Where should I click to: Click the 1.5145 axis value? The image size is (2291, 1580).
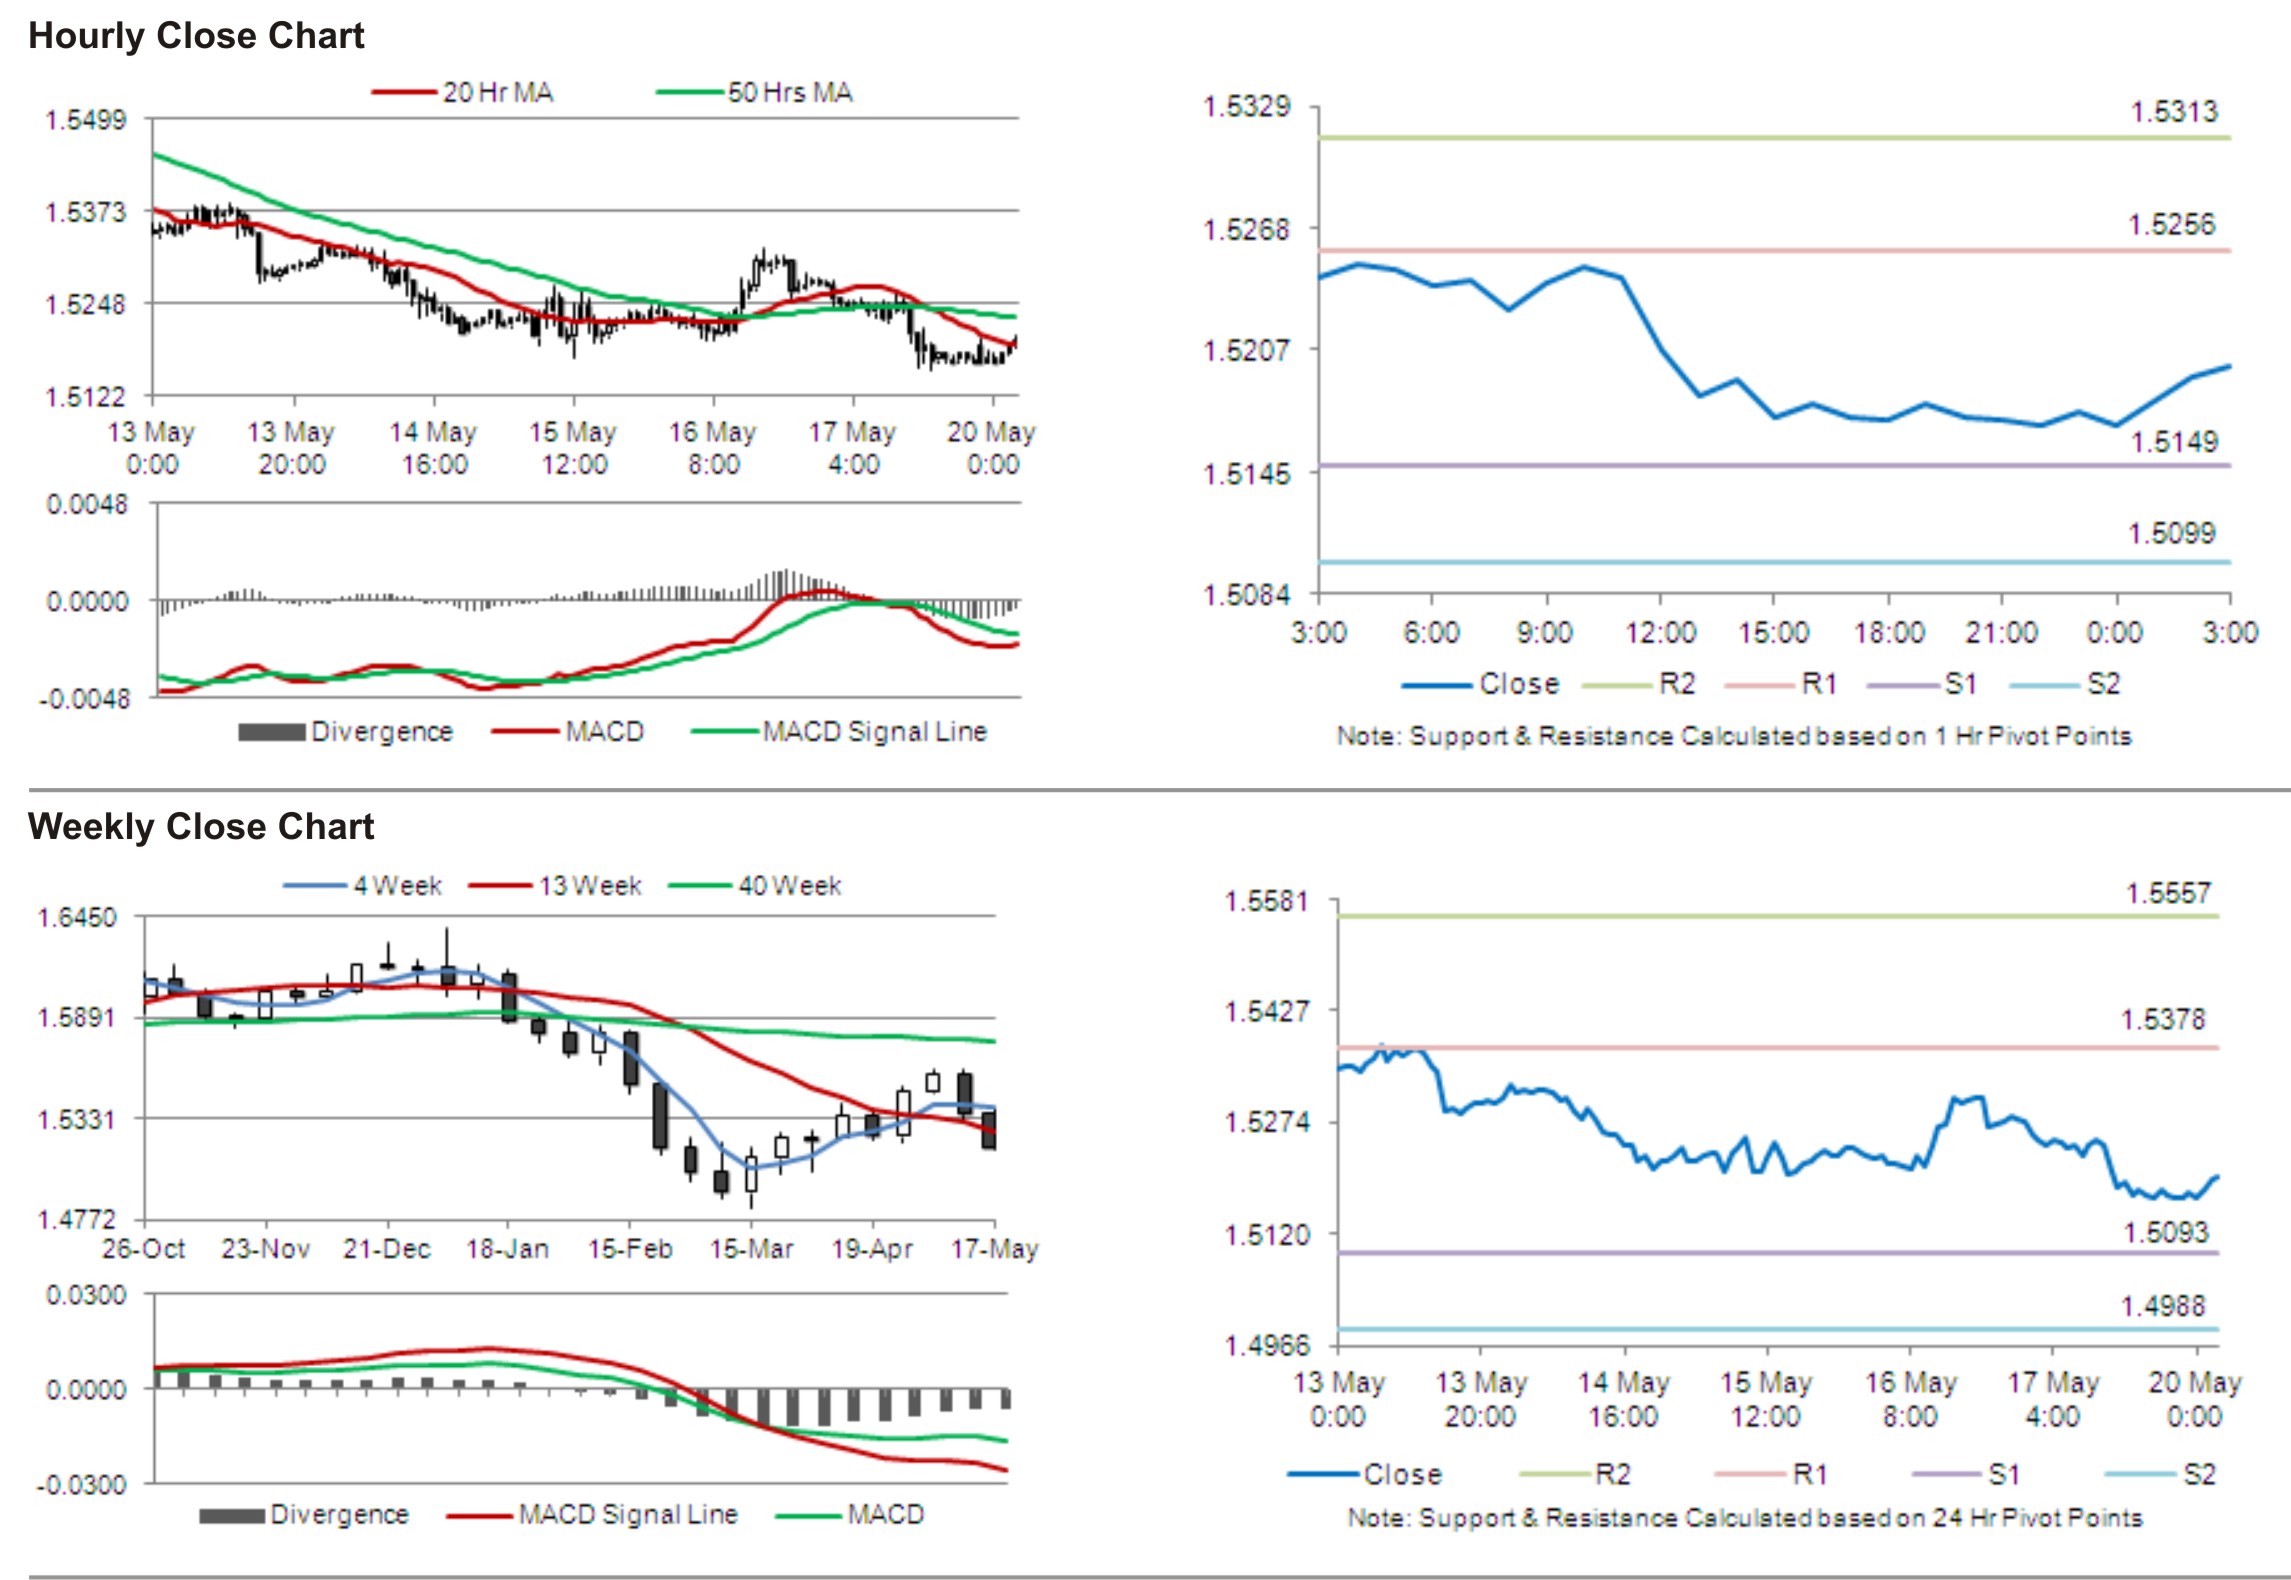coord(1246,474)
